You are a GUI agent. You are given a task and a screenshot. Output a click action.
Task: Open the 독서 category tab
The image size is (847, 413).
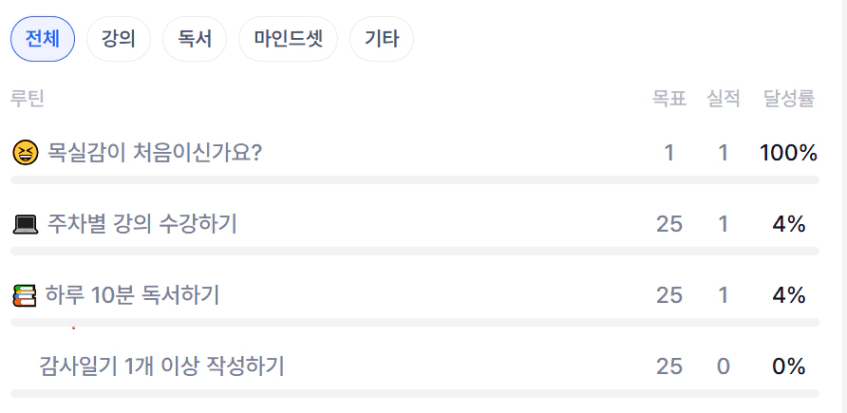pos(194,40)
